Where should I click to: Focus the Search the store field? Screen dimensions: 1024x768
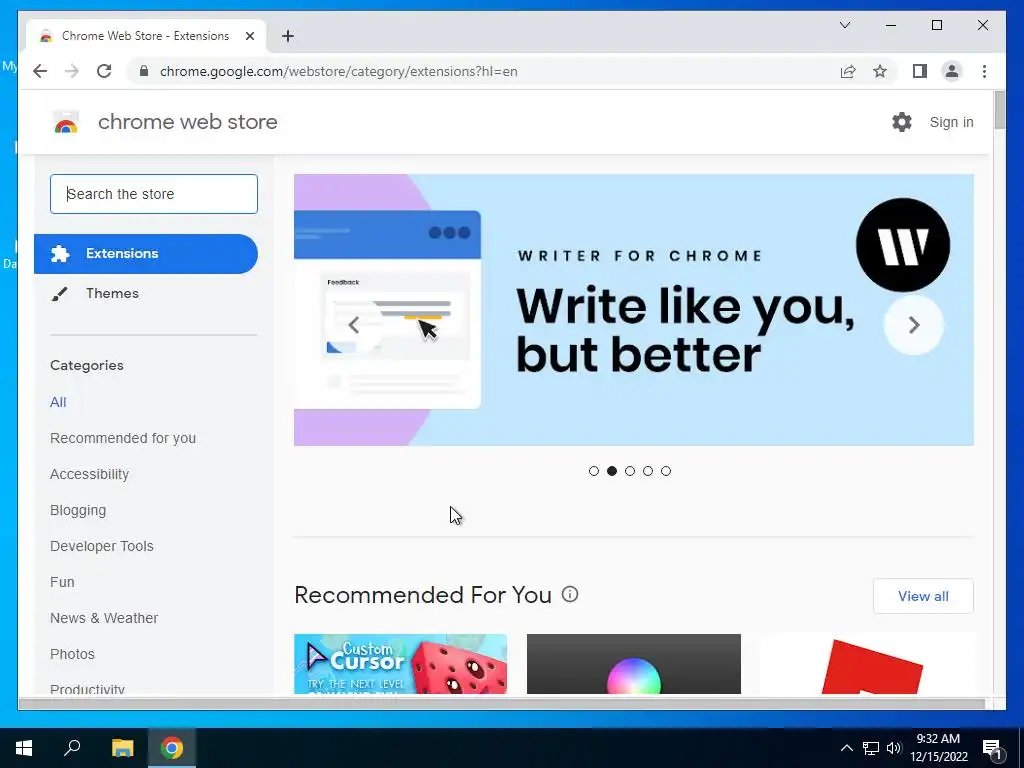point(154,194)
